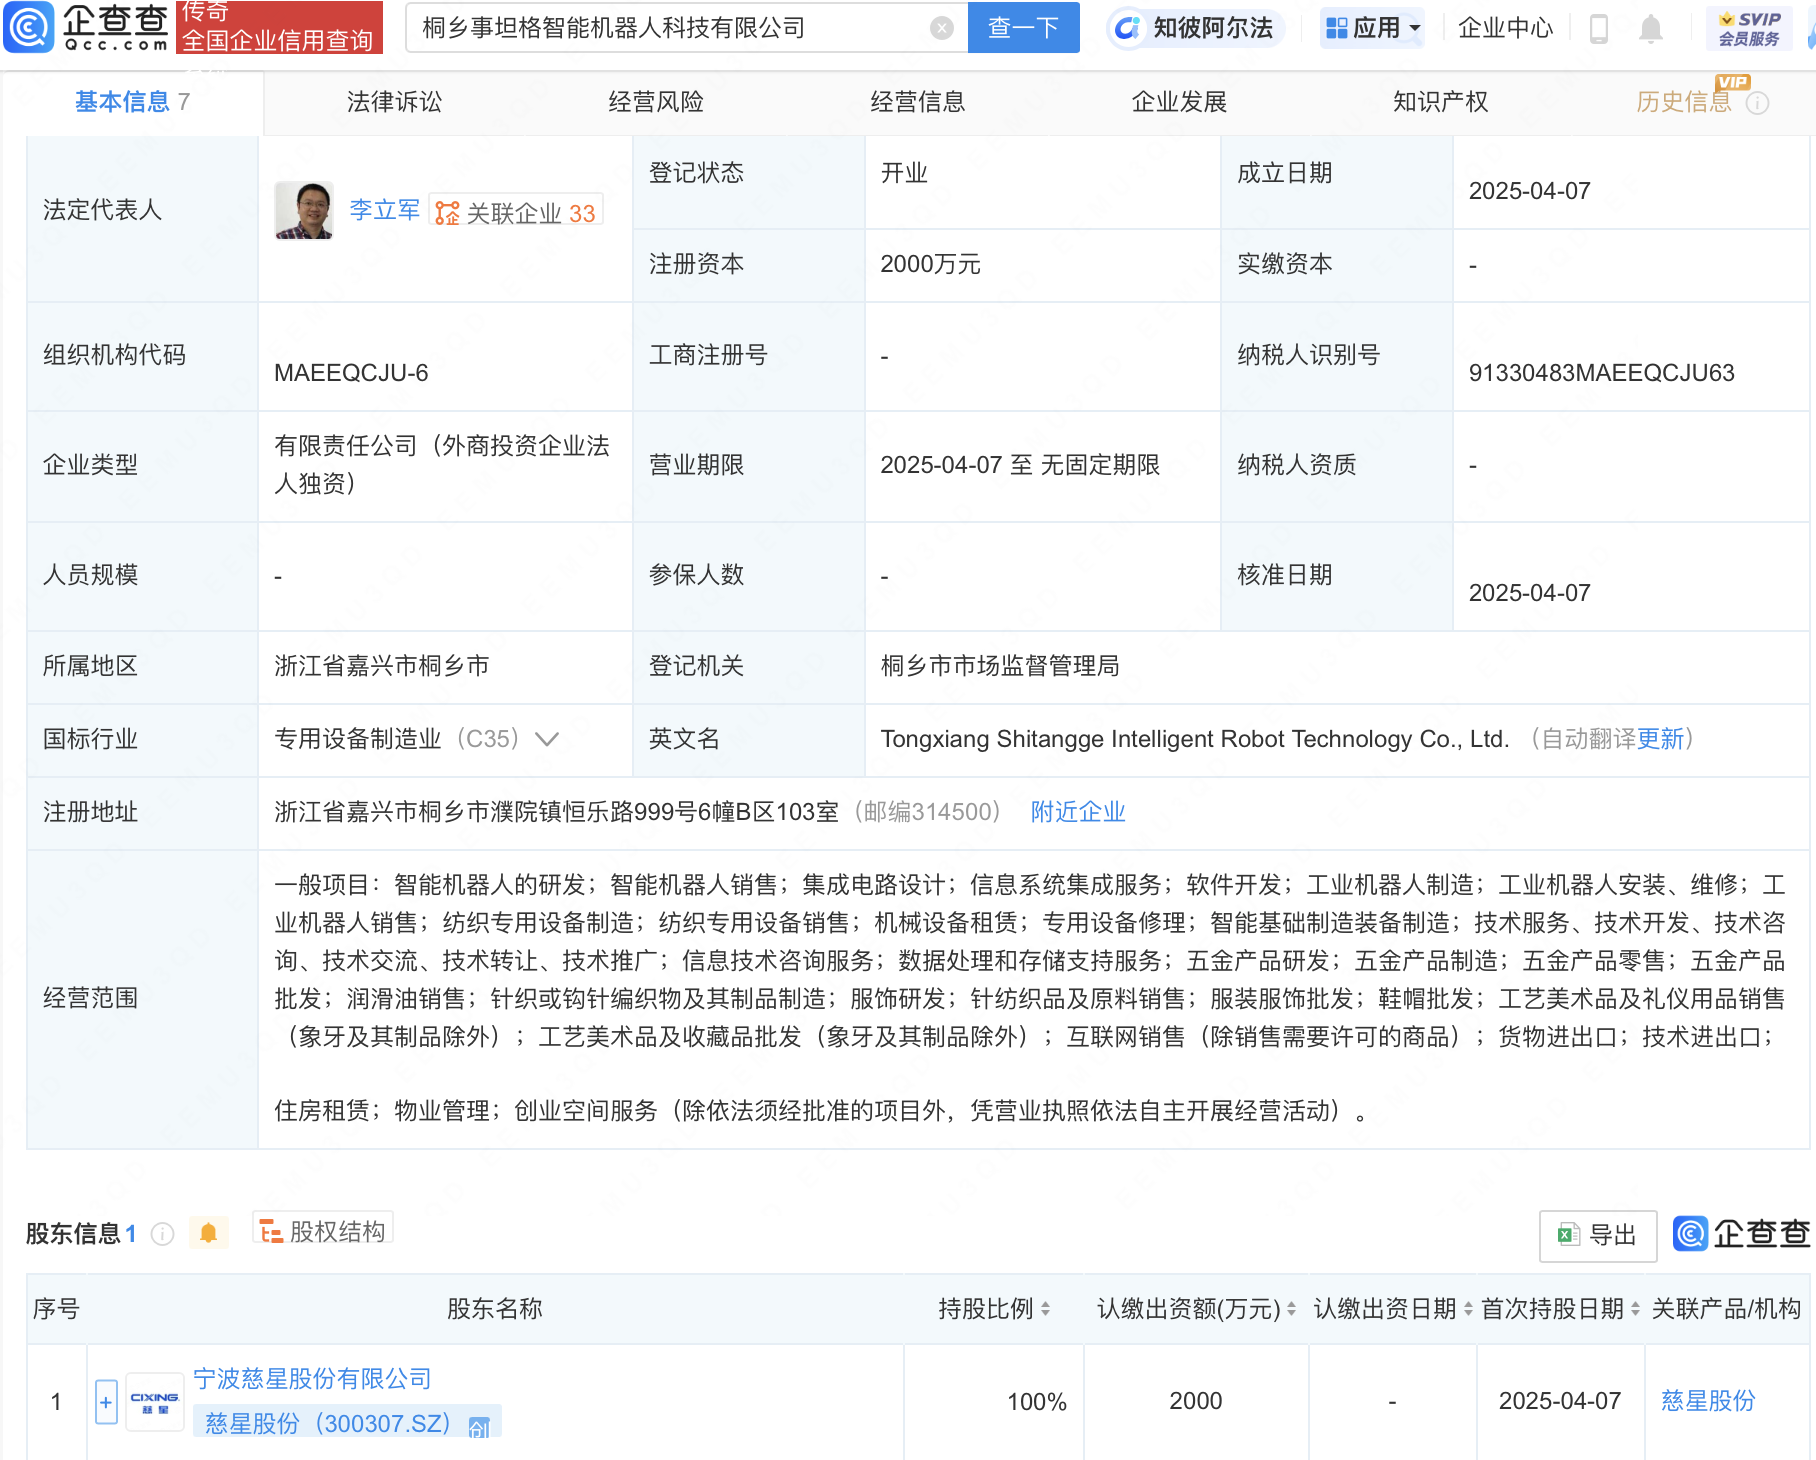Click 李立军 profile photo
The width and height of the screenshot is (1816, 1460).
click(304, 210)
